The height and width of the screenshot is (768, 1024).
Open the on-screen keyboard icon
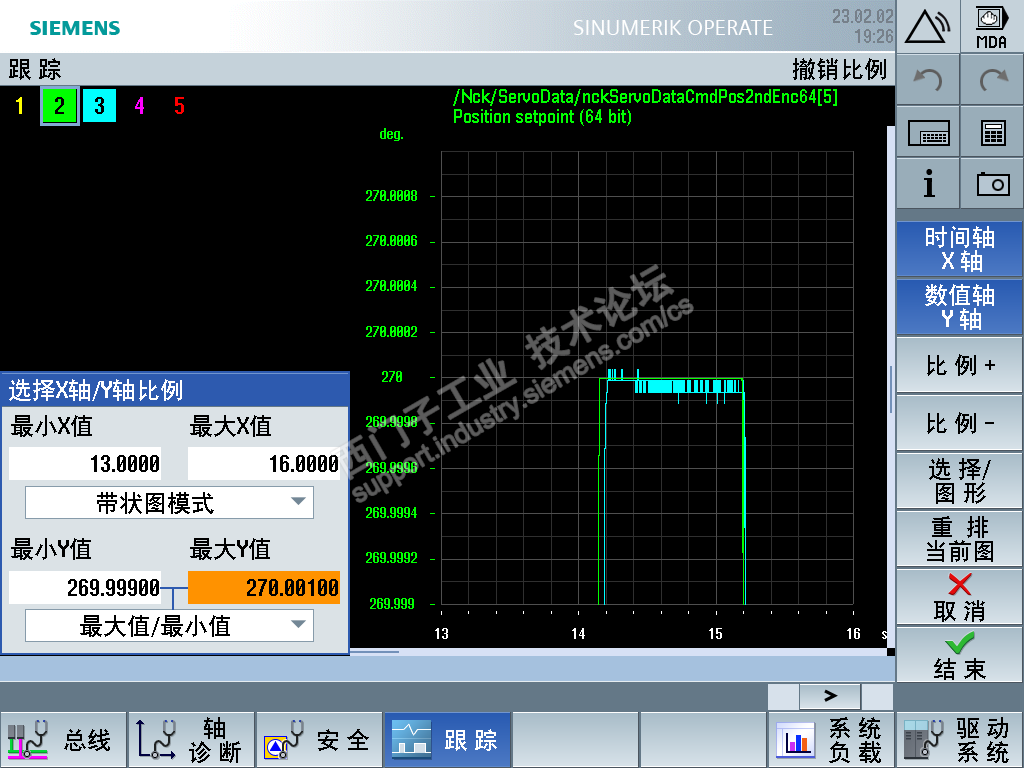[x=928, y=134]
